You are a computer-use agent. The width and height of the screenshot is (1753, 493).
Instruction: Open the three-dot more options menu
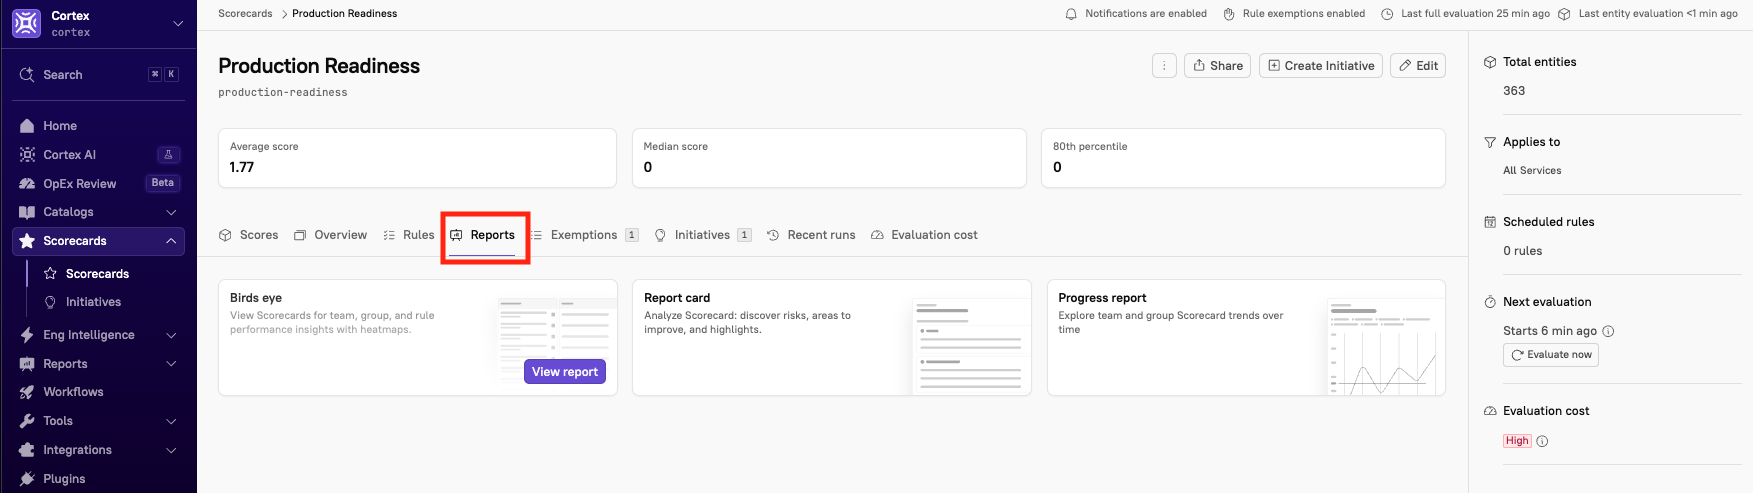pos(1164,66)
